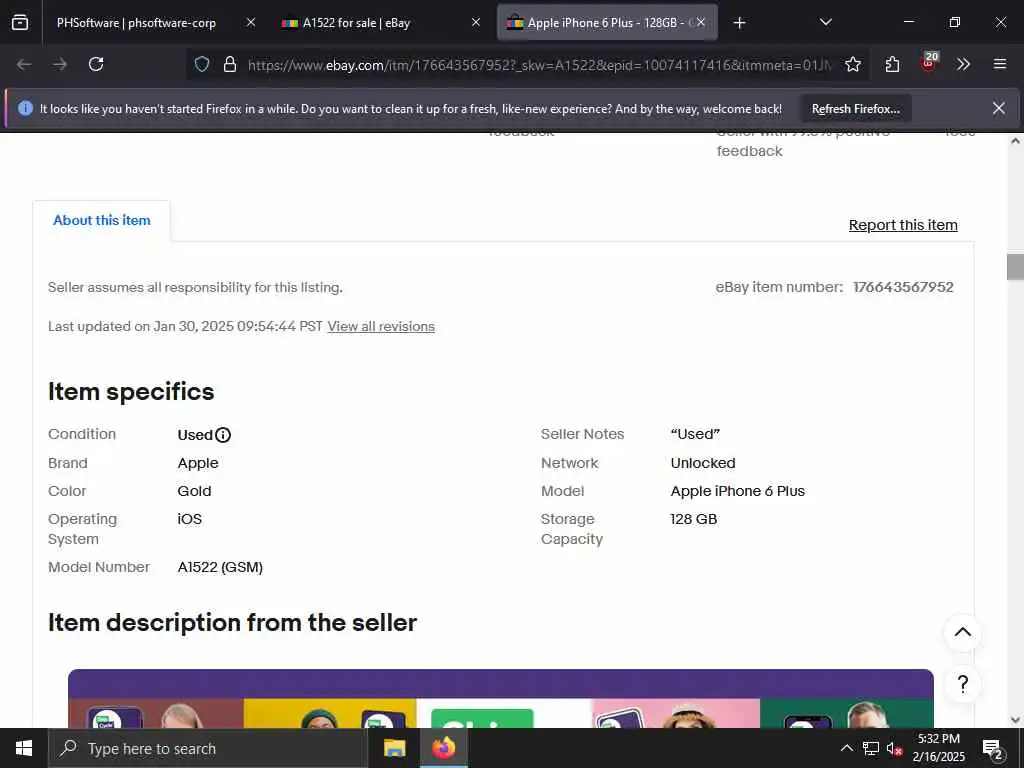1024x768 pixels.
Task: Select the About this item tab
Action: pos(101,221)
